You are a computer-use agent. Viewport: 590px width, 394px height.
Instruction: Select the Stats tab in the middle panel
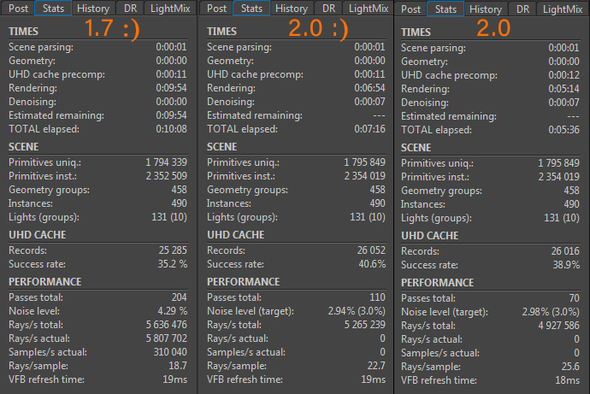[x=251, y=8]
